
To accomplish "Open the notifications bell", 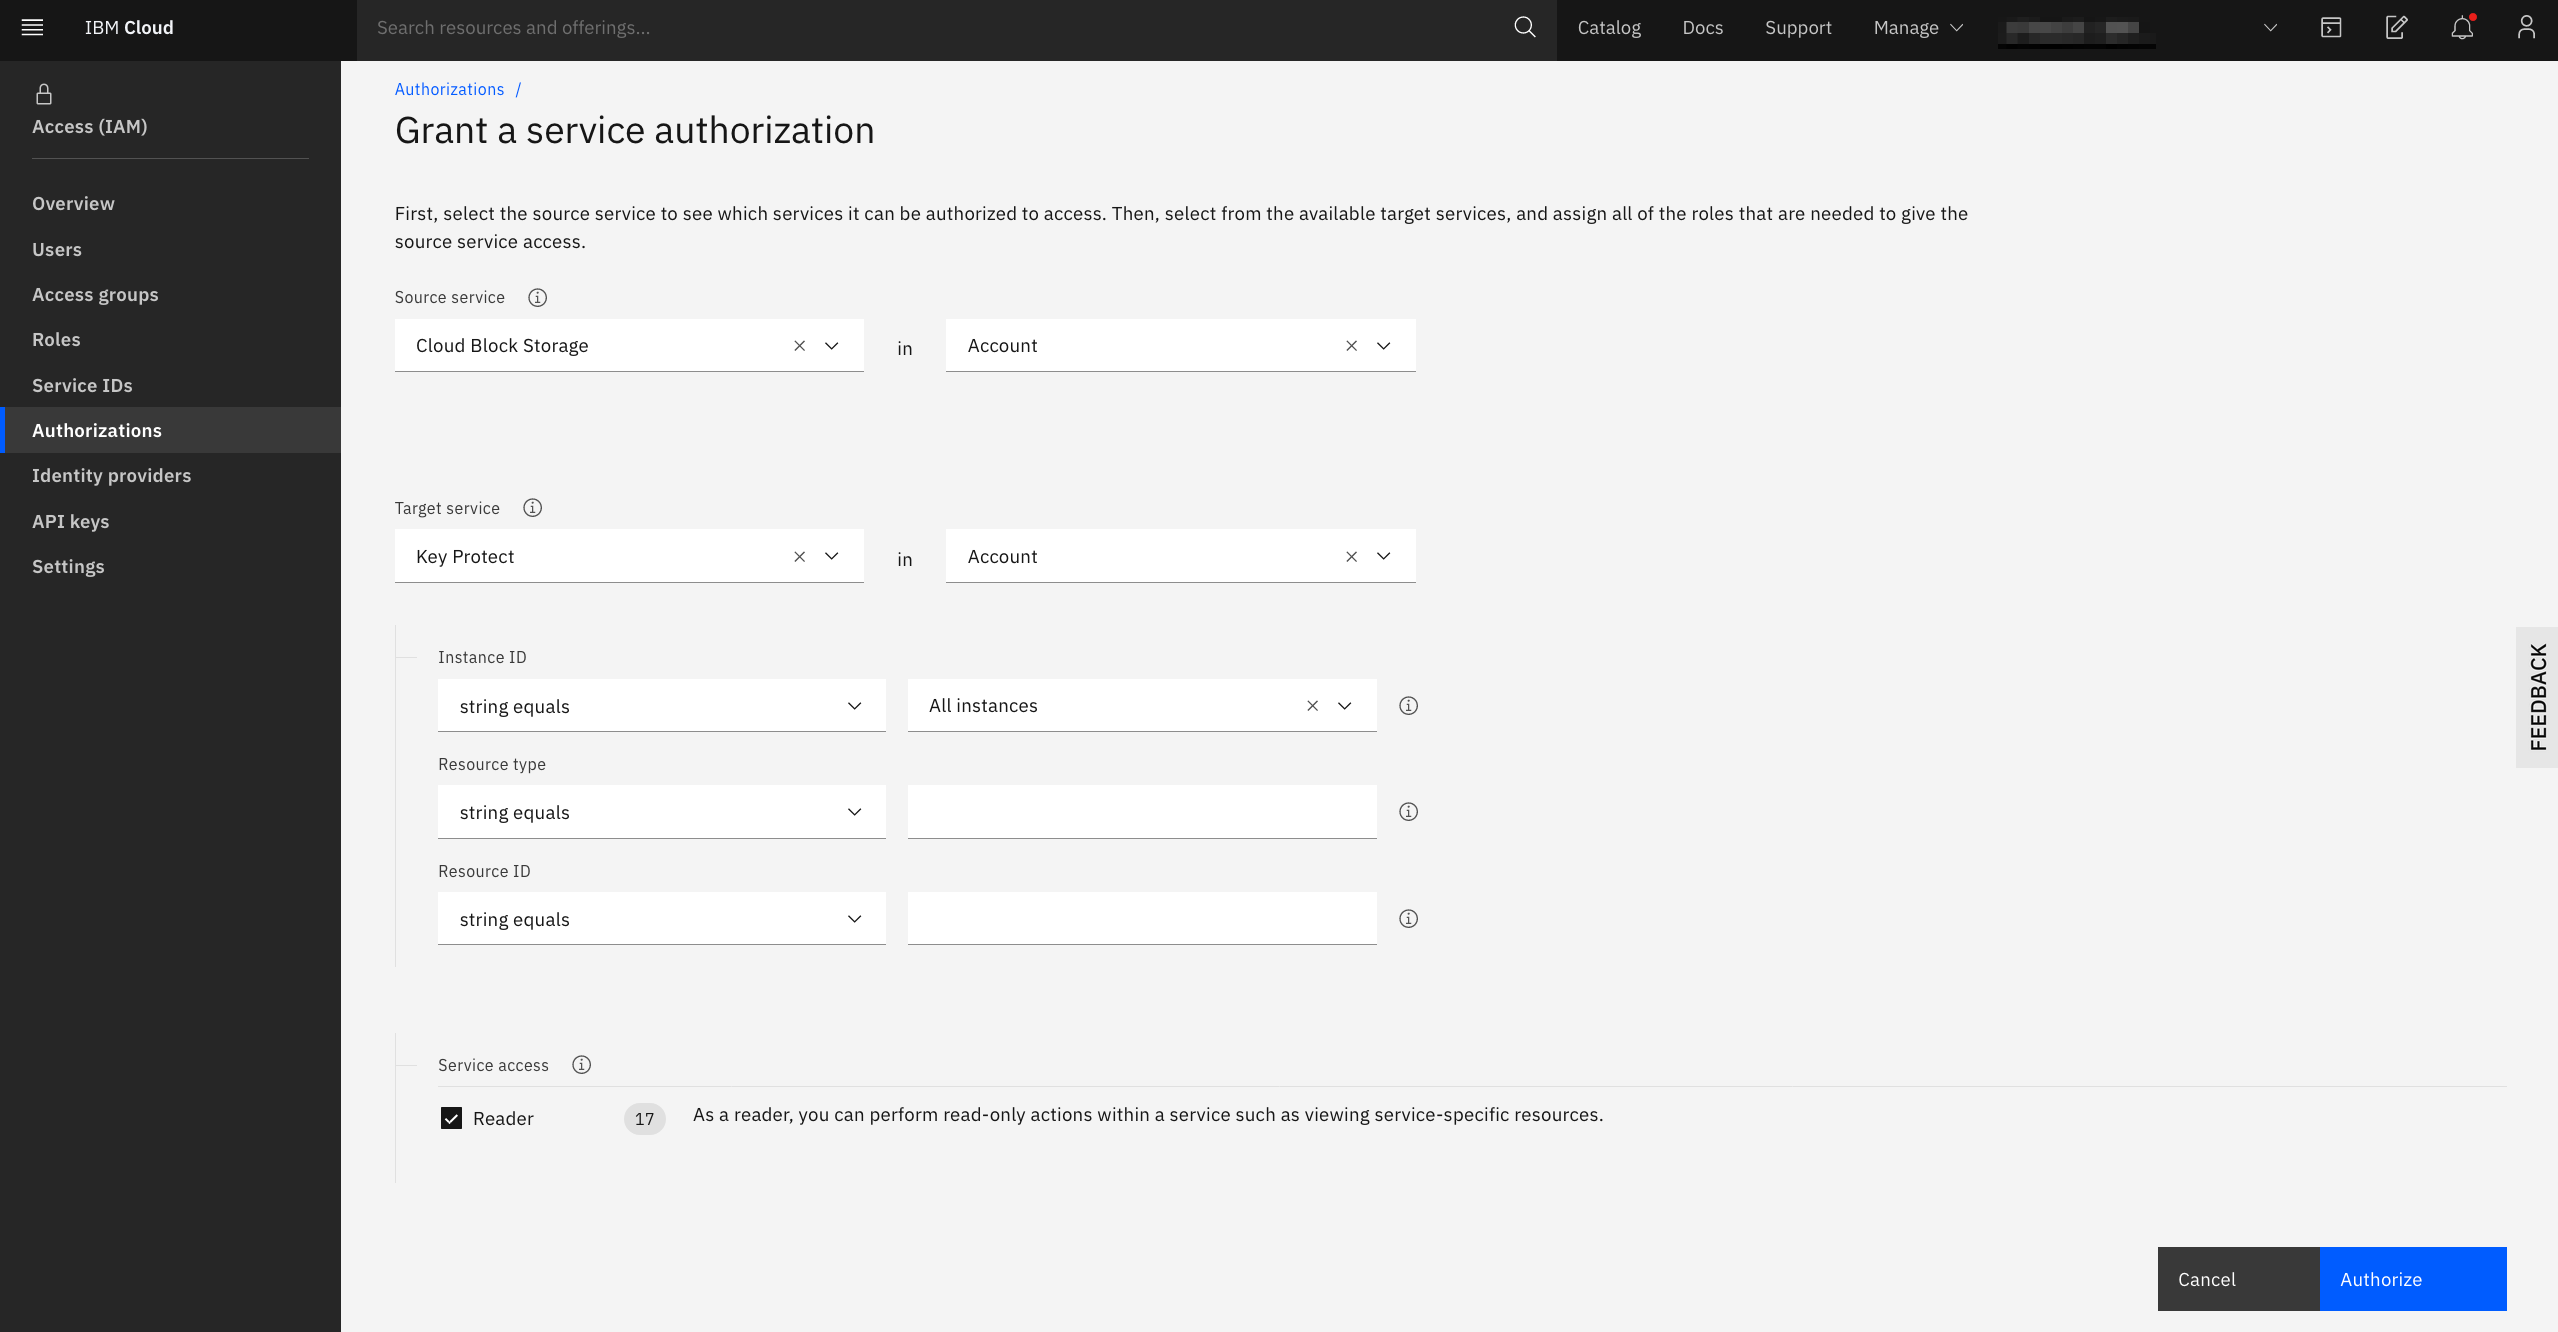I will (2462, 28).
